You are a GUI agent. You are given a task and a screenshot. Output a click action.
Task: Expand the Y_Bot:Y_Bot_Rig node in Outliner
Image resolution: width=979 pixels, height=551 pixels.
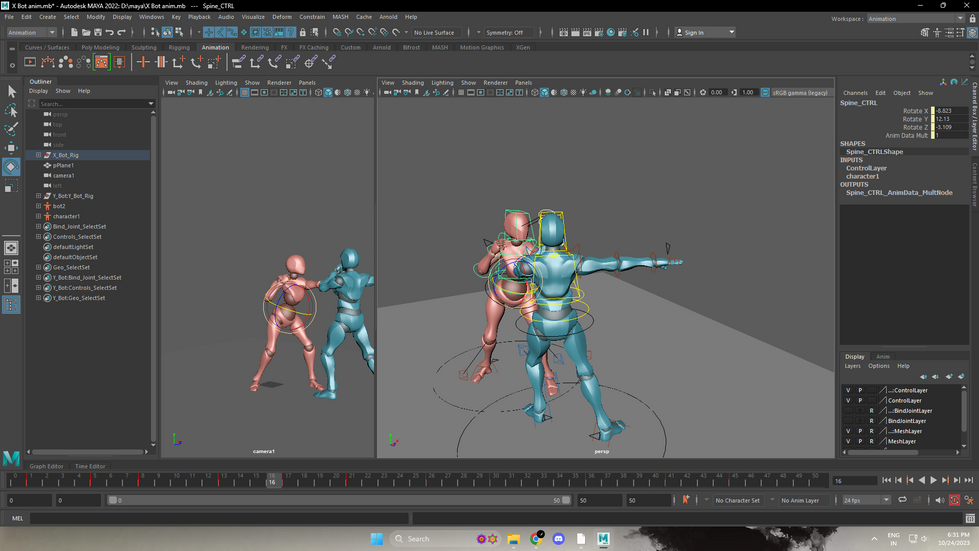pos(38,196)
